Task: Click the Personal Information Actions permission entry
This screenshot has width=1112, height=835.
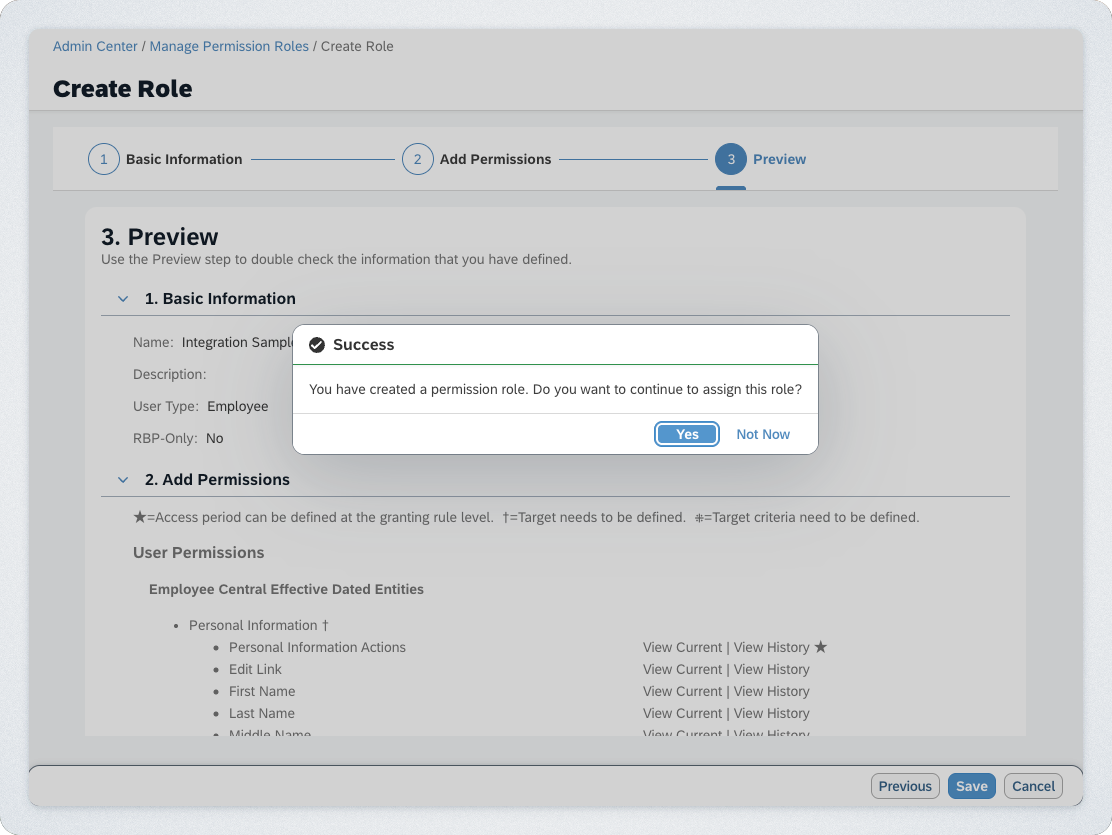Action: click(x=317, y=647)
